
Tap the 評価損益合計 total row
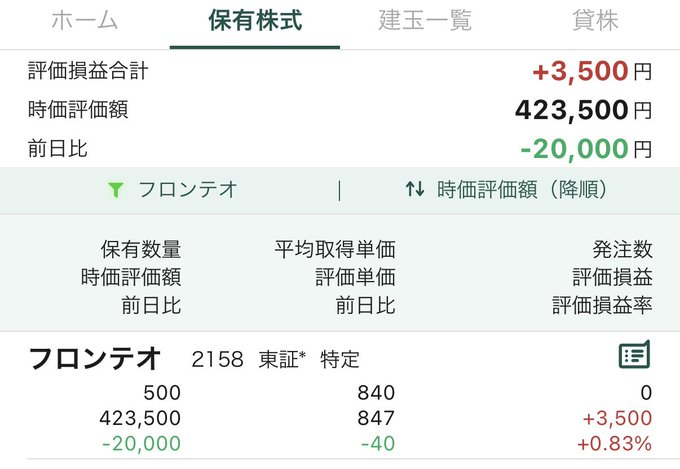pyautogui.click(x=340, y=71)
